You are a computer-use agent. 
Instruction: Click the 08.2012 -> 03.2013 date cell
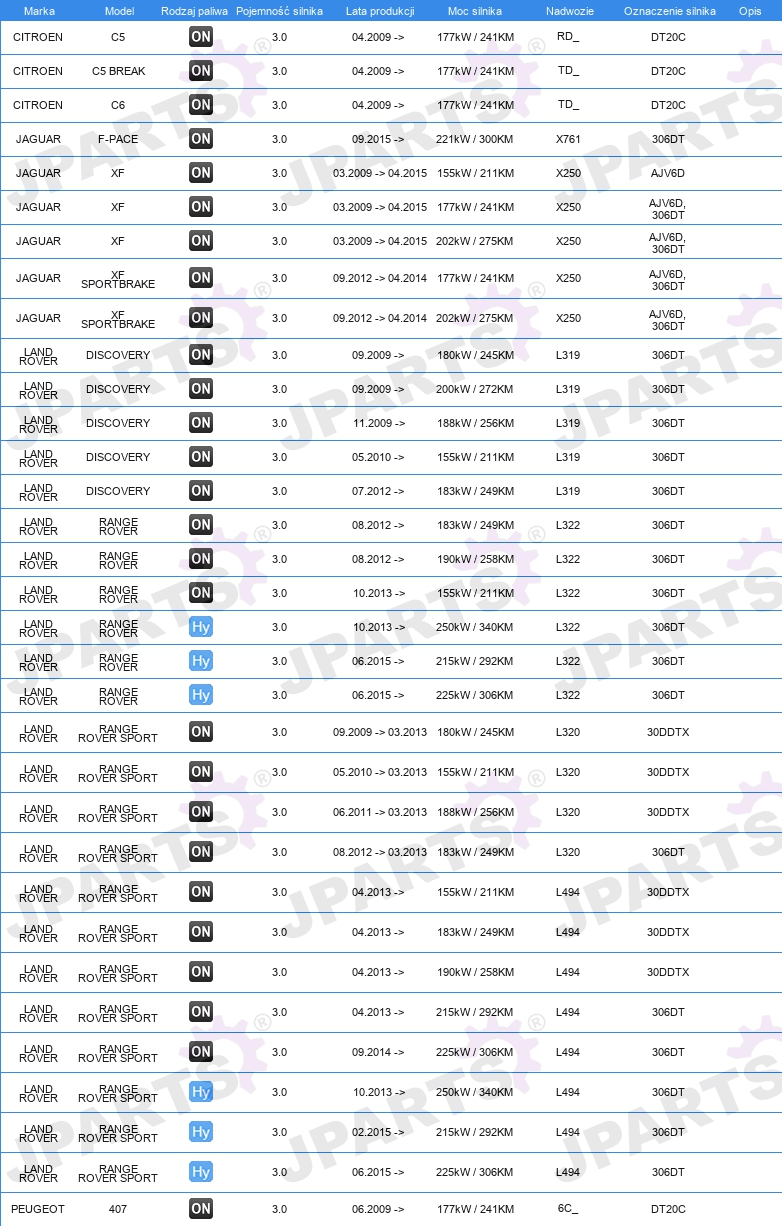click(380, 852)
